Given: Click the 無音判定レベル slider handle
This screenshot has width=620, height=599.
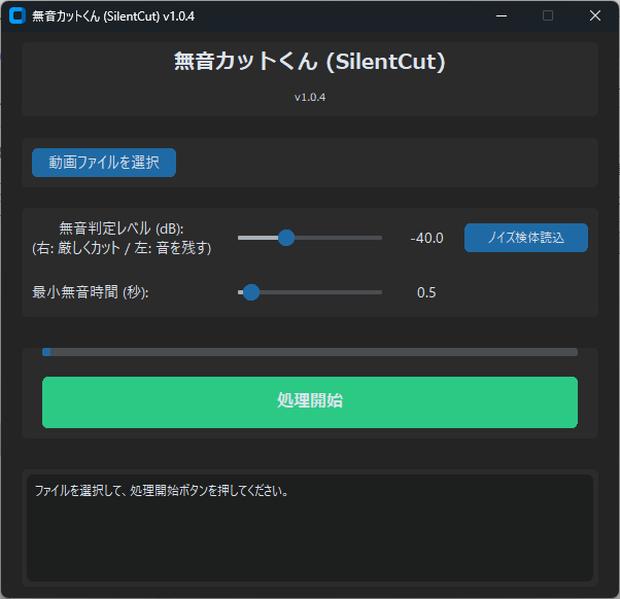Looking at the screenshot, I should pyautogui.click(x=286, y=238).
